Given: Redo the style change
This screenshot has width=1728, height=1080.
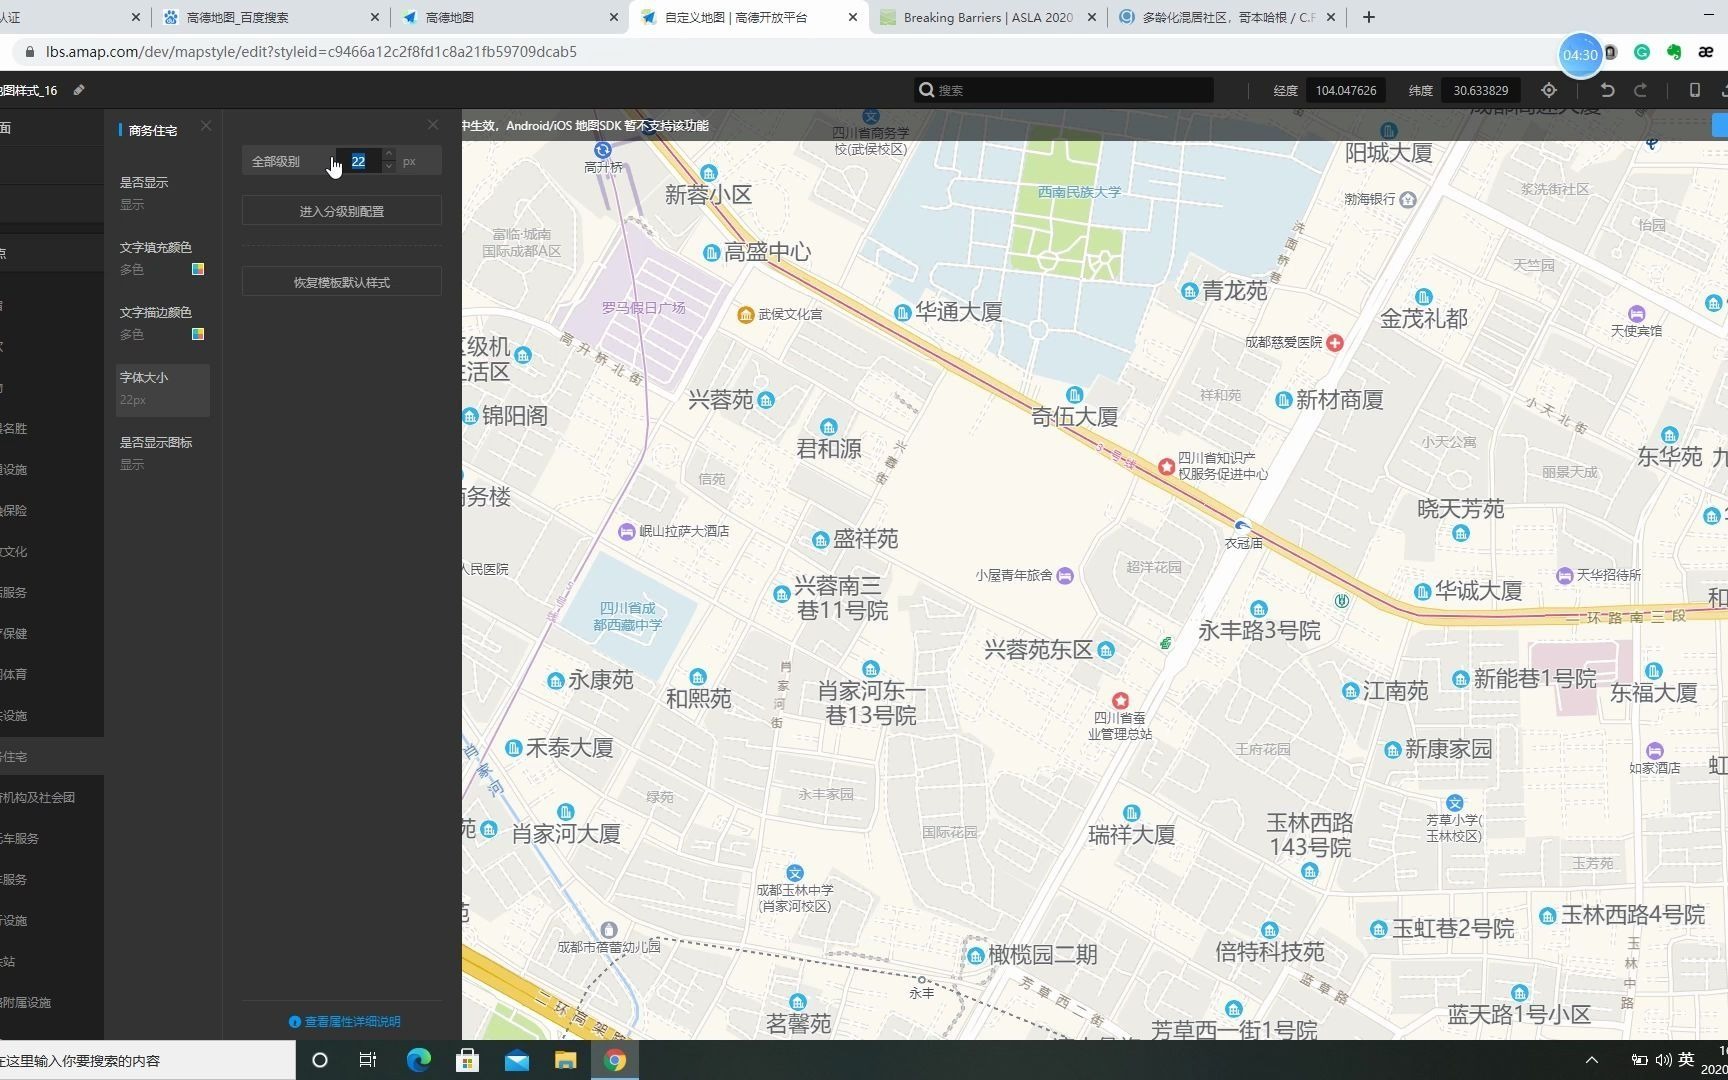Looking at the screenshot, I should 1640,90.
